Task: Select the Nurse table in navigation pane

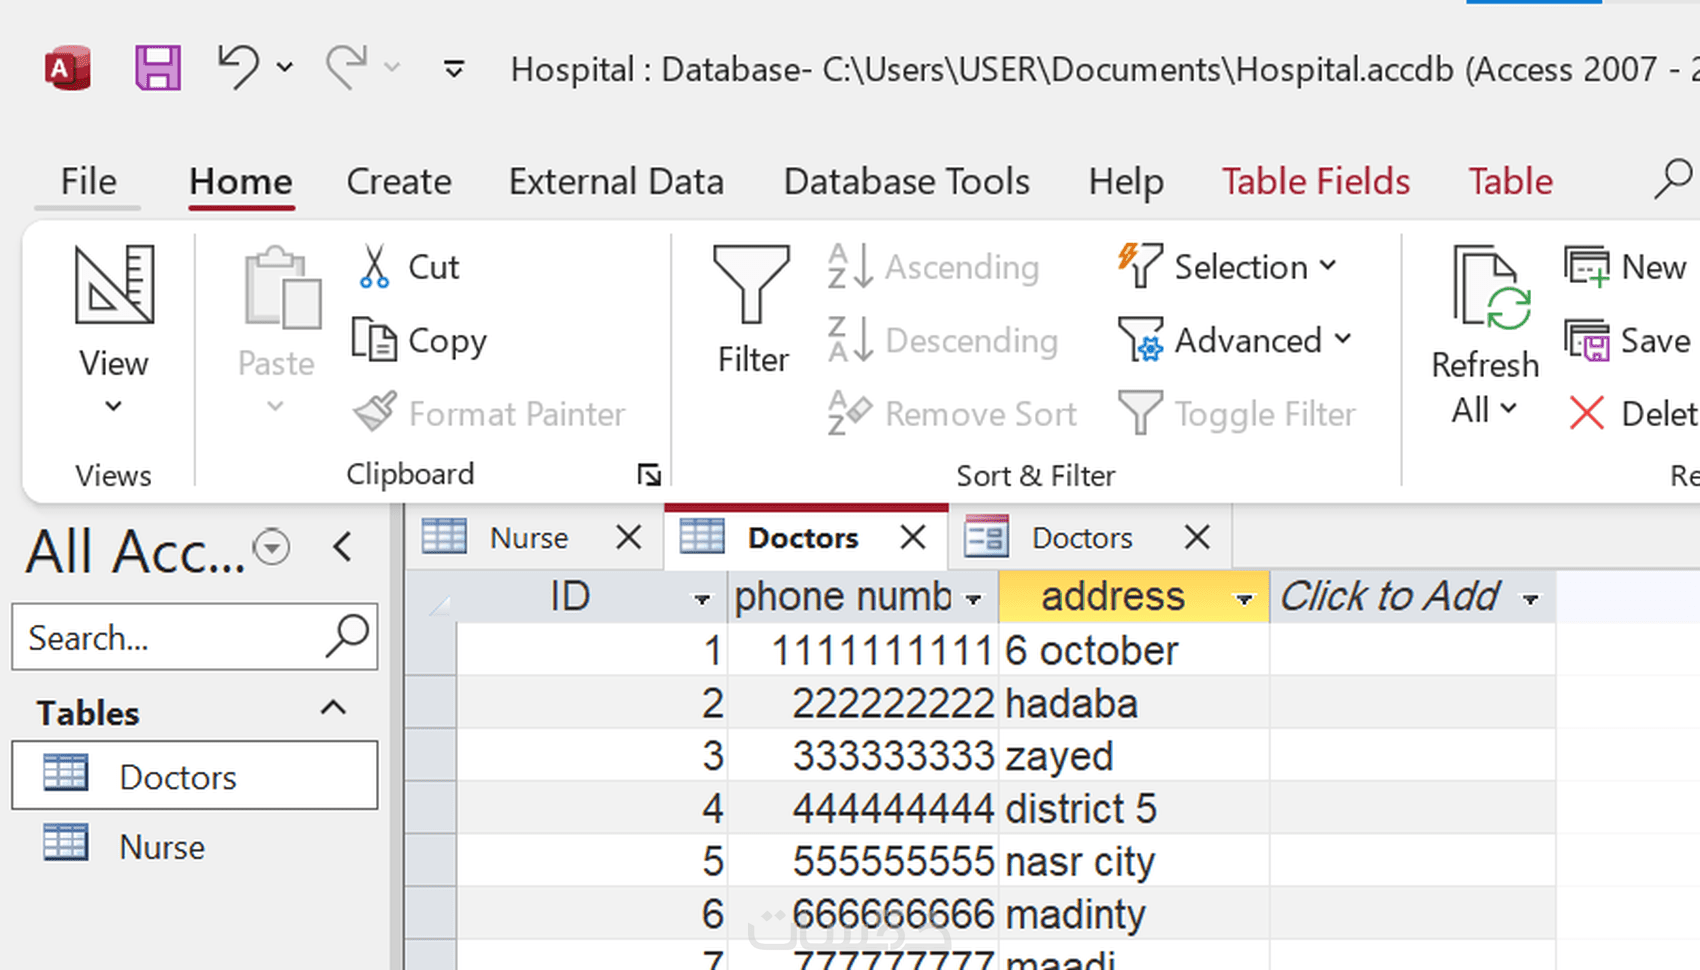Action: tap(161, 847)
